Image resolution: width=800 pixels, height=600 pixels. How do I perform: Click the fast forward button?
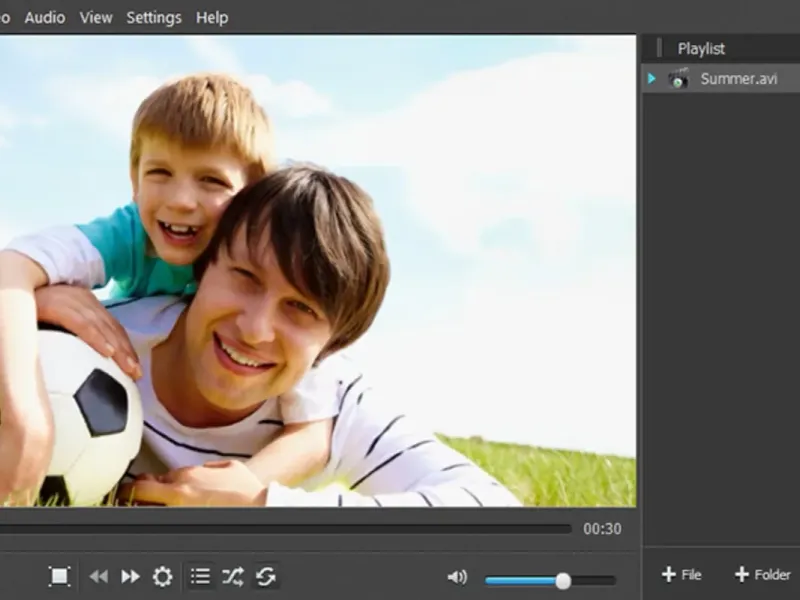click(x=130, y=576)
